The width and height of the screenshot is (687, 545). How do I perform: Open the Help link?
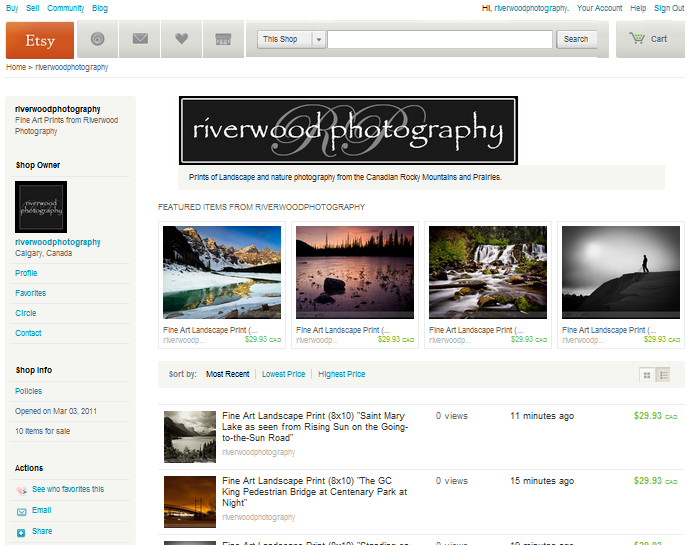pyautogui.click(x=638, y=8)
